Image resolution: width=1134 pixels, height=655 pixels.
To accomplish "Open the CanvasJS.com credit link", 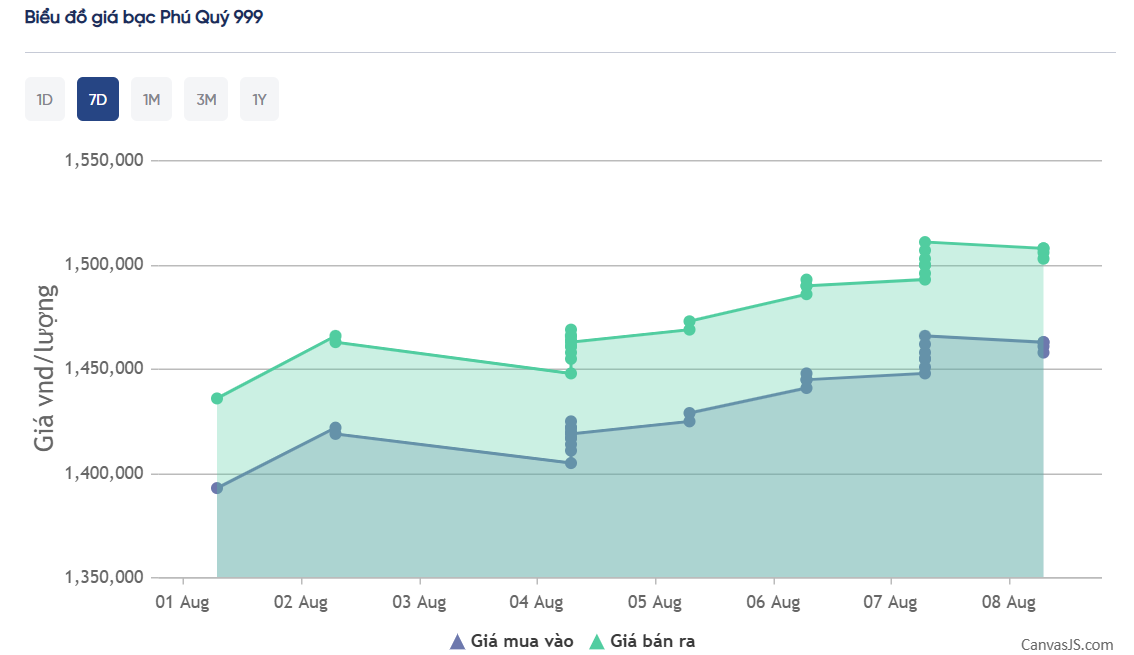I will click(x=1066, y=645).
